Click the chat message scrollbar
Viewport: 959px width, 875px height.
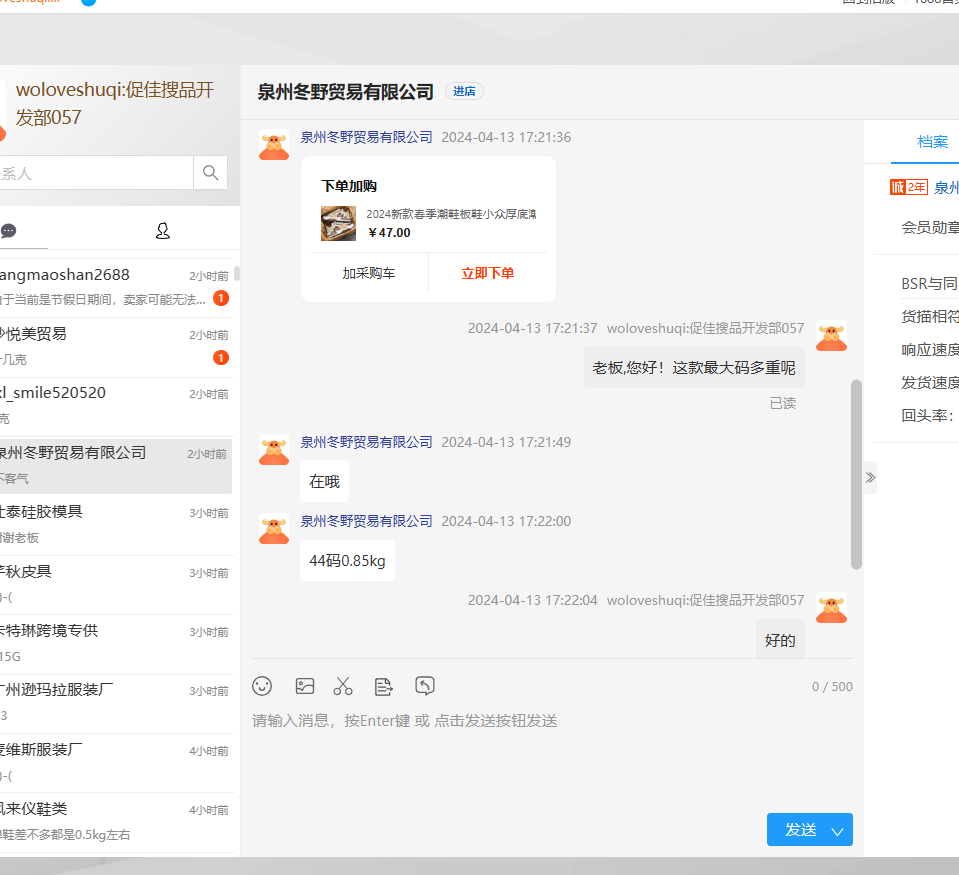[856, 475]
